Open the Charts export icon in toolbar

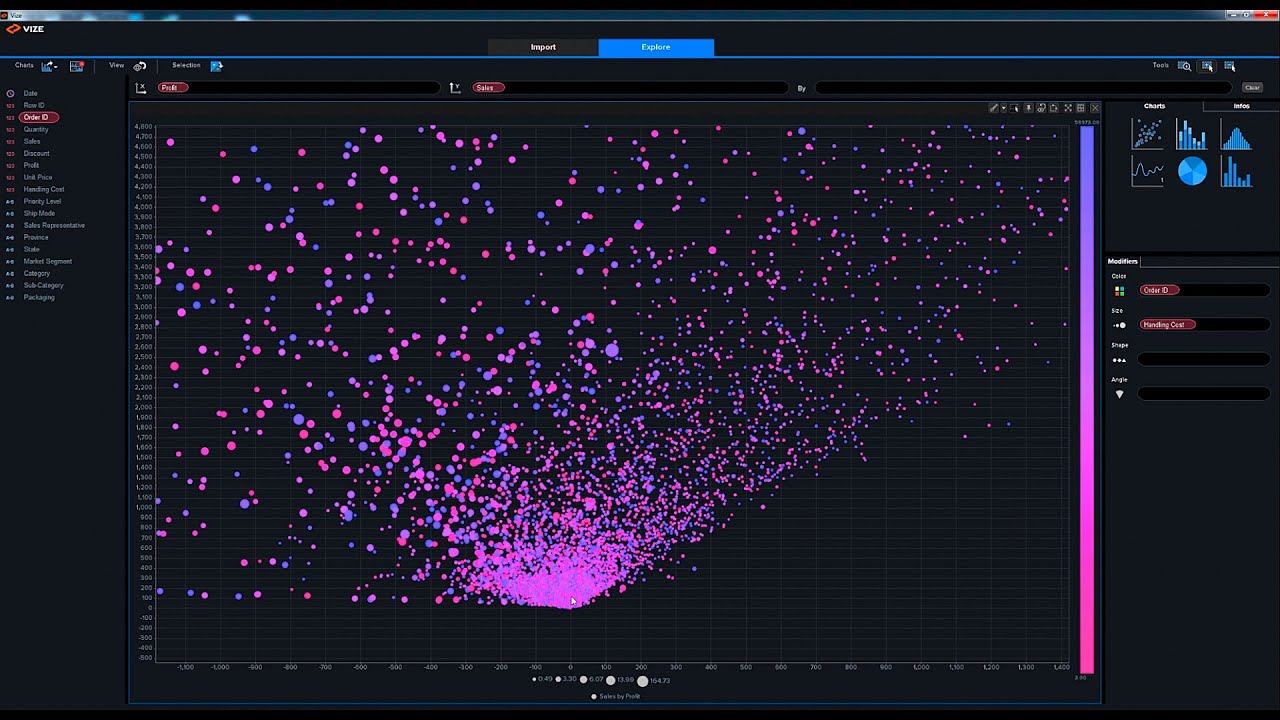(x=47, y=66)
